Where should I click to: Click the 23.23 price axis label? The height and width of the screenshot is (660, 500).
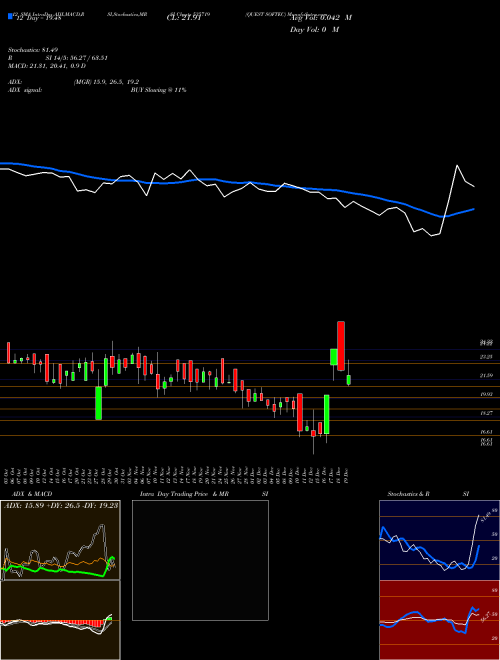[x=487, y=357]
